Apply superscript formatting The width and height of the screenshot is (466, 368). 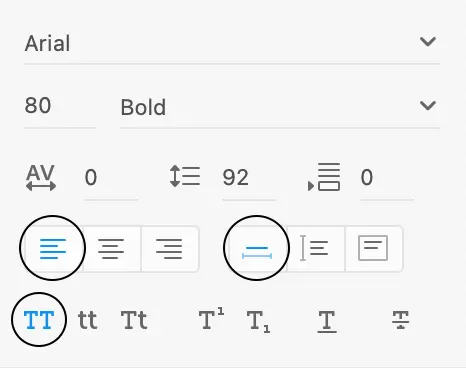coord(211,319)
